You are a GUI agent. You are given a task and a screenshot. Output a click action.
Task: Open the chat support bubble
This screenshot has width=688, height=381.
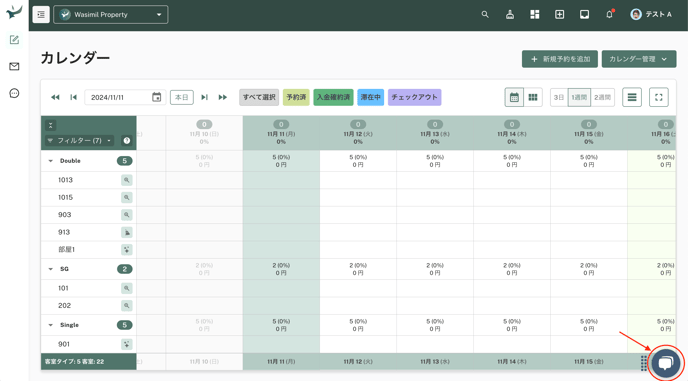click(666, 363)
